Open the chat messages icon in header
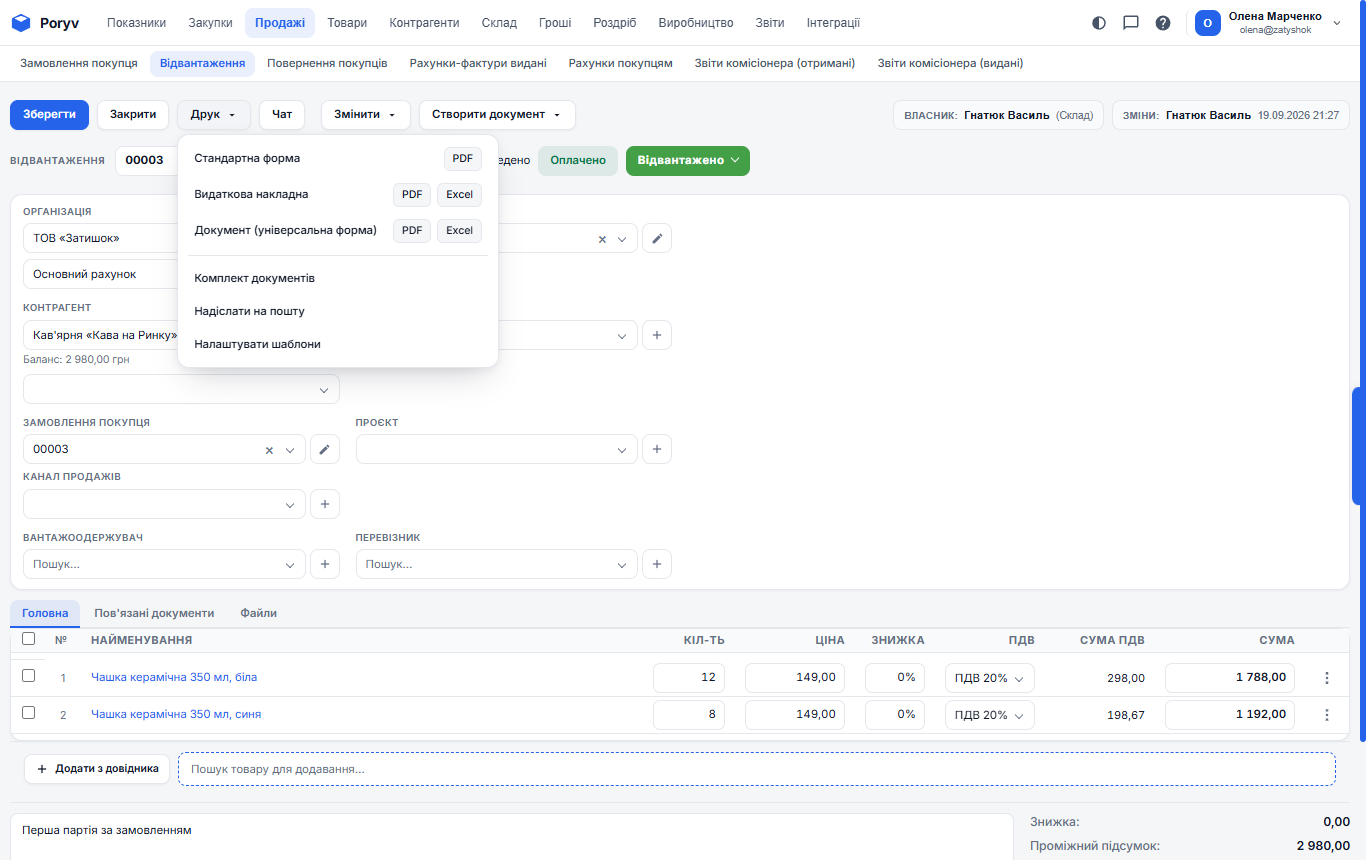 coord(1131,23)
